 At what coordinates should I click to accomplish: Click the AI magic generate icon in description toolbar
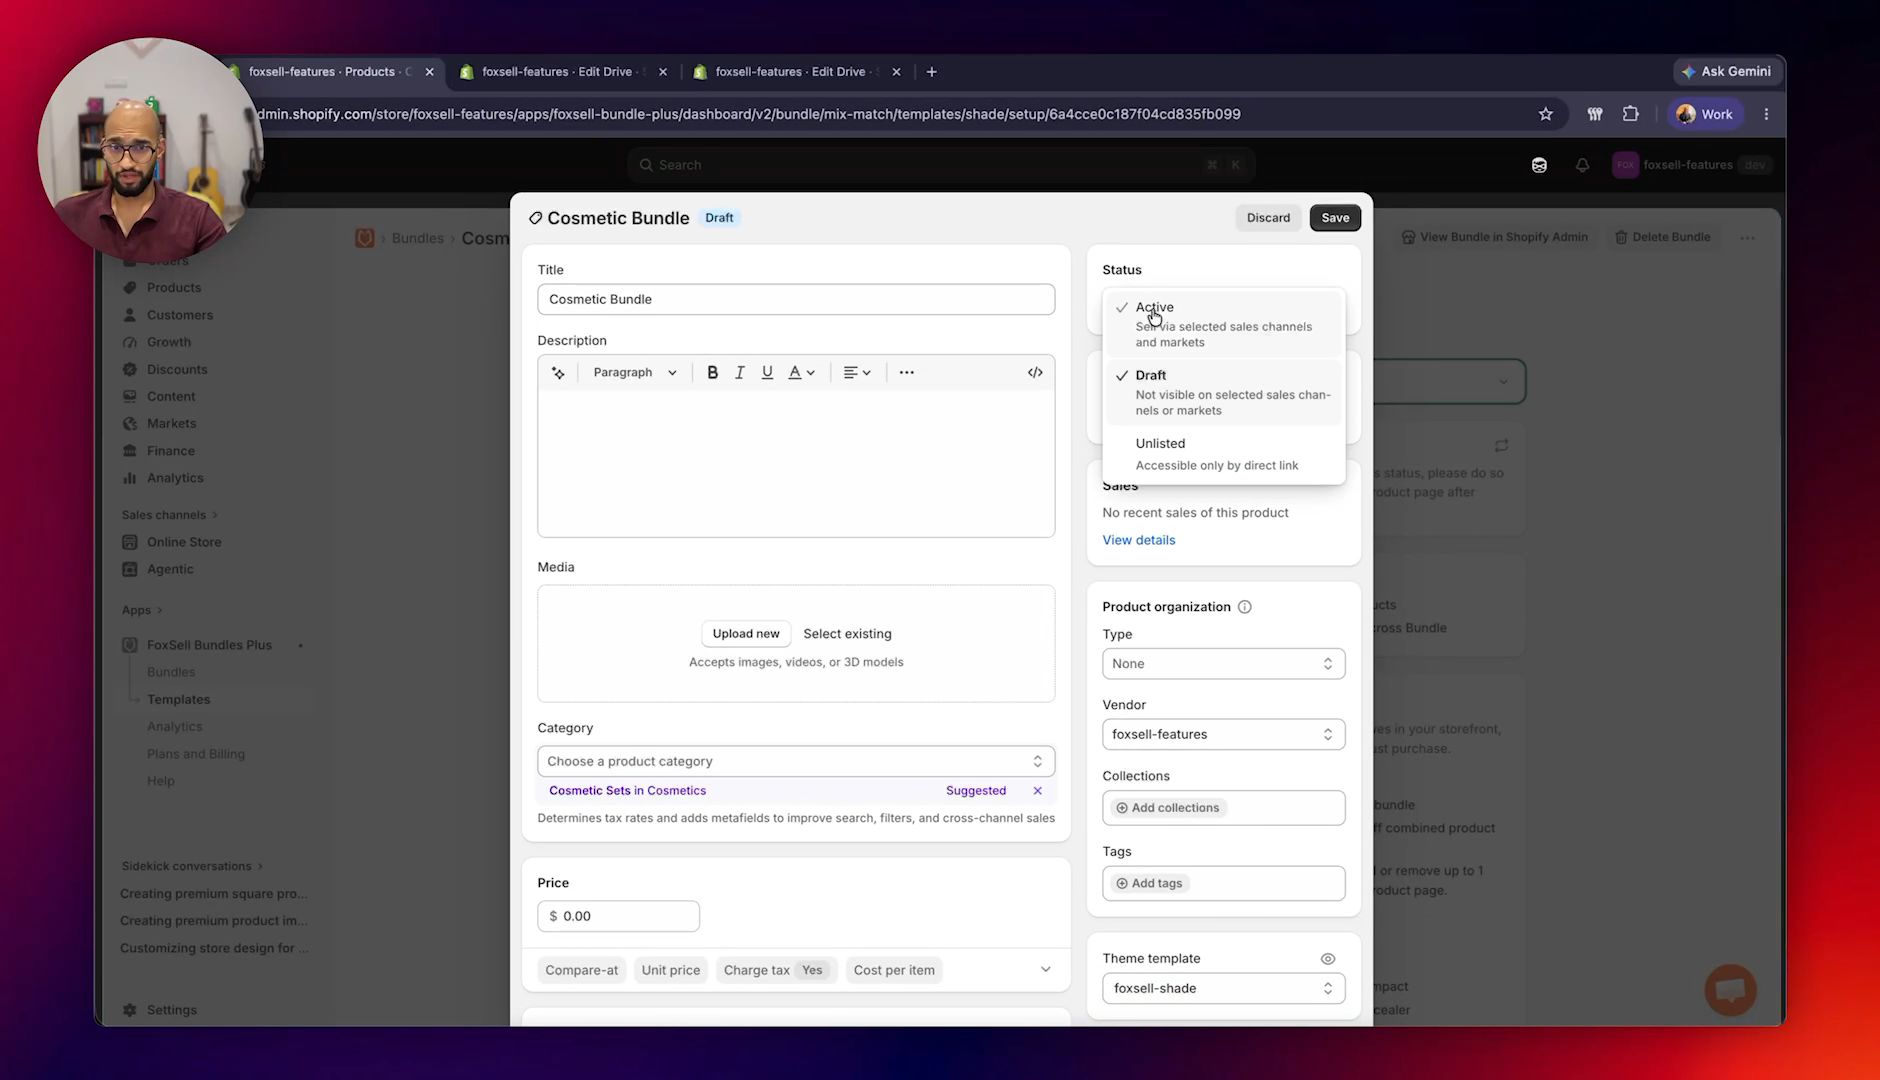coord(558,372)
